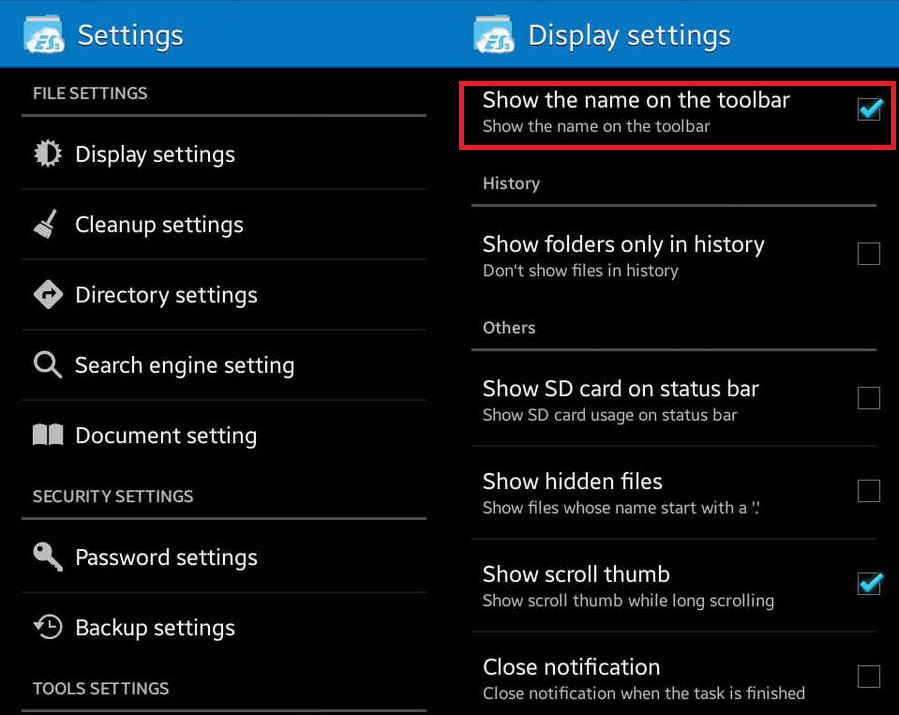Open Password settings

pos(224,557)
